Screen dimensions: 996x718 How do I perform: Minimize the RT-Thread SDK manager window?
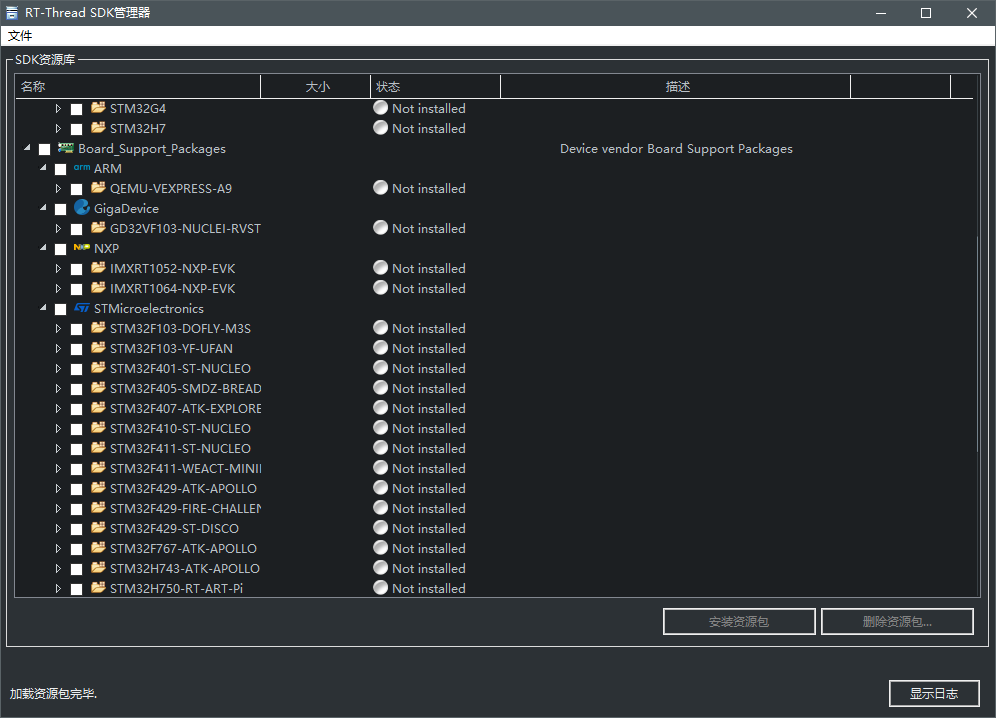click(881, 13)
